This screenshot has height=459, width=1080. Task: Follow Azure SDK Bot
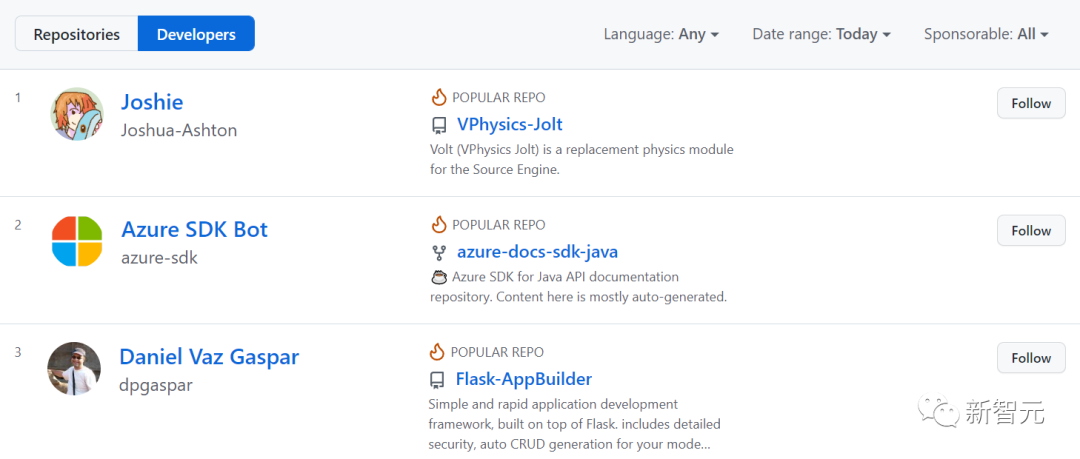(x=1030, y=230)
